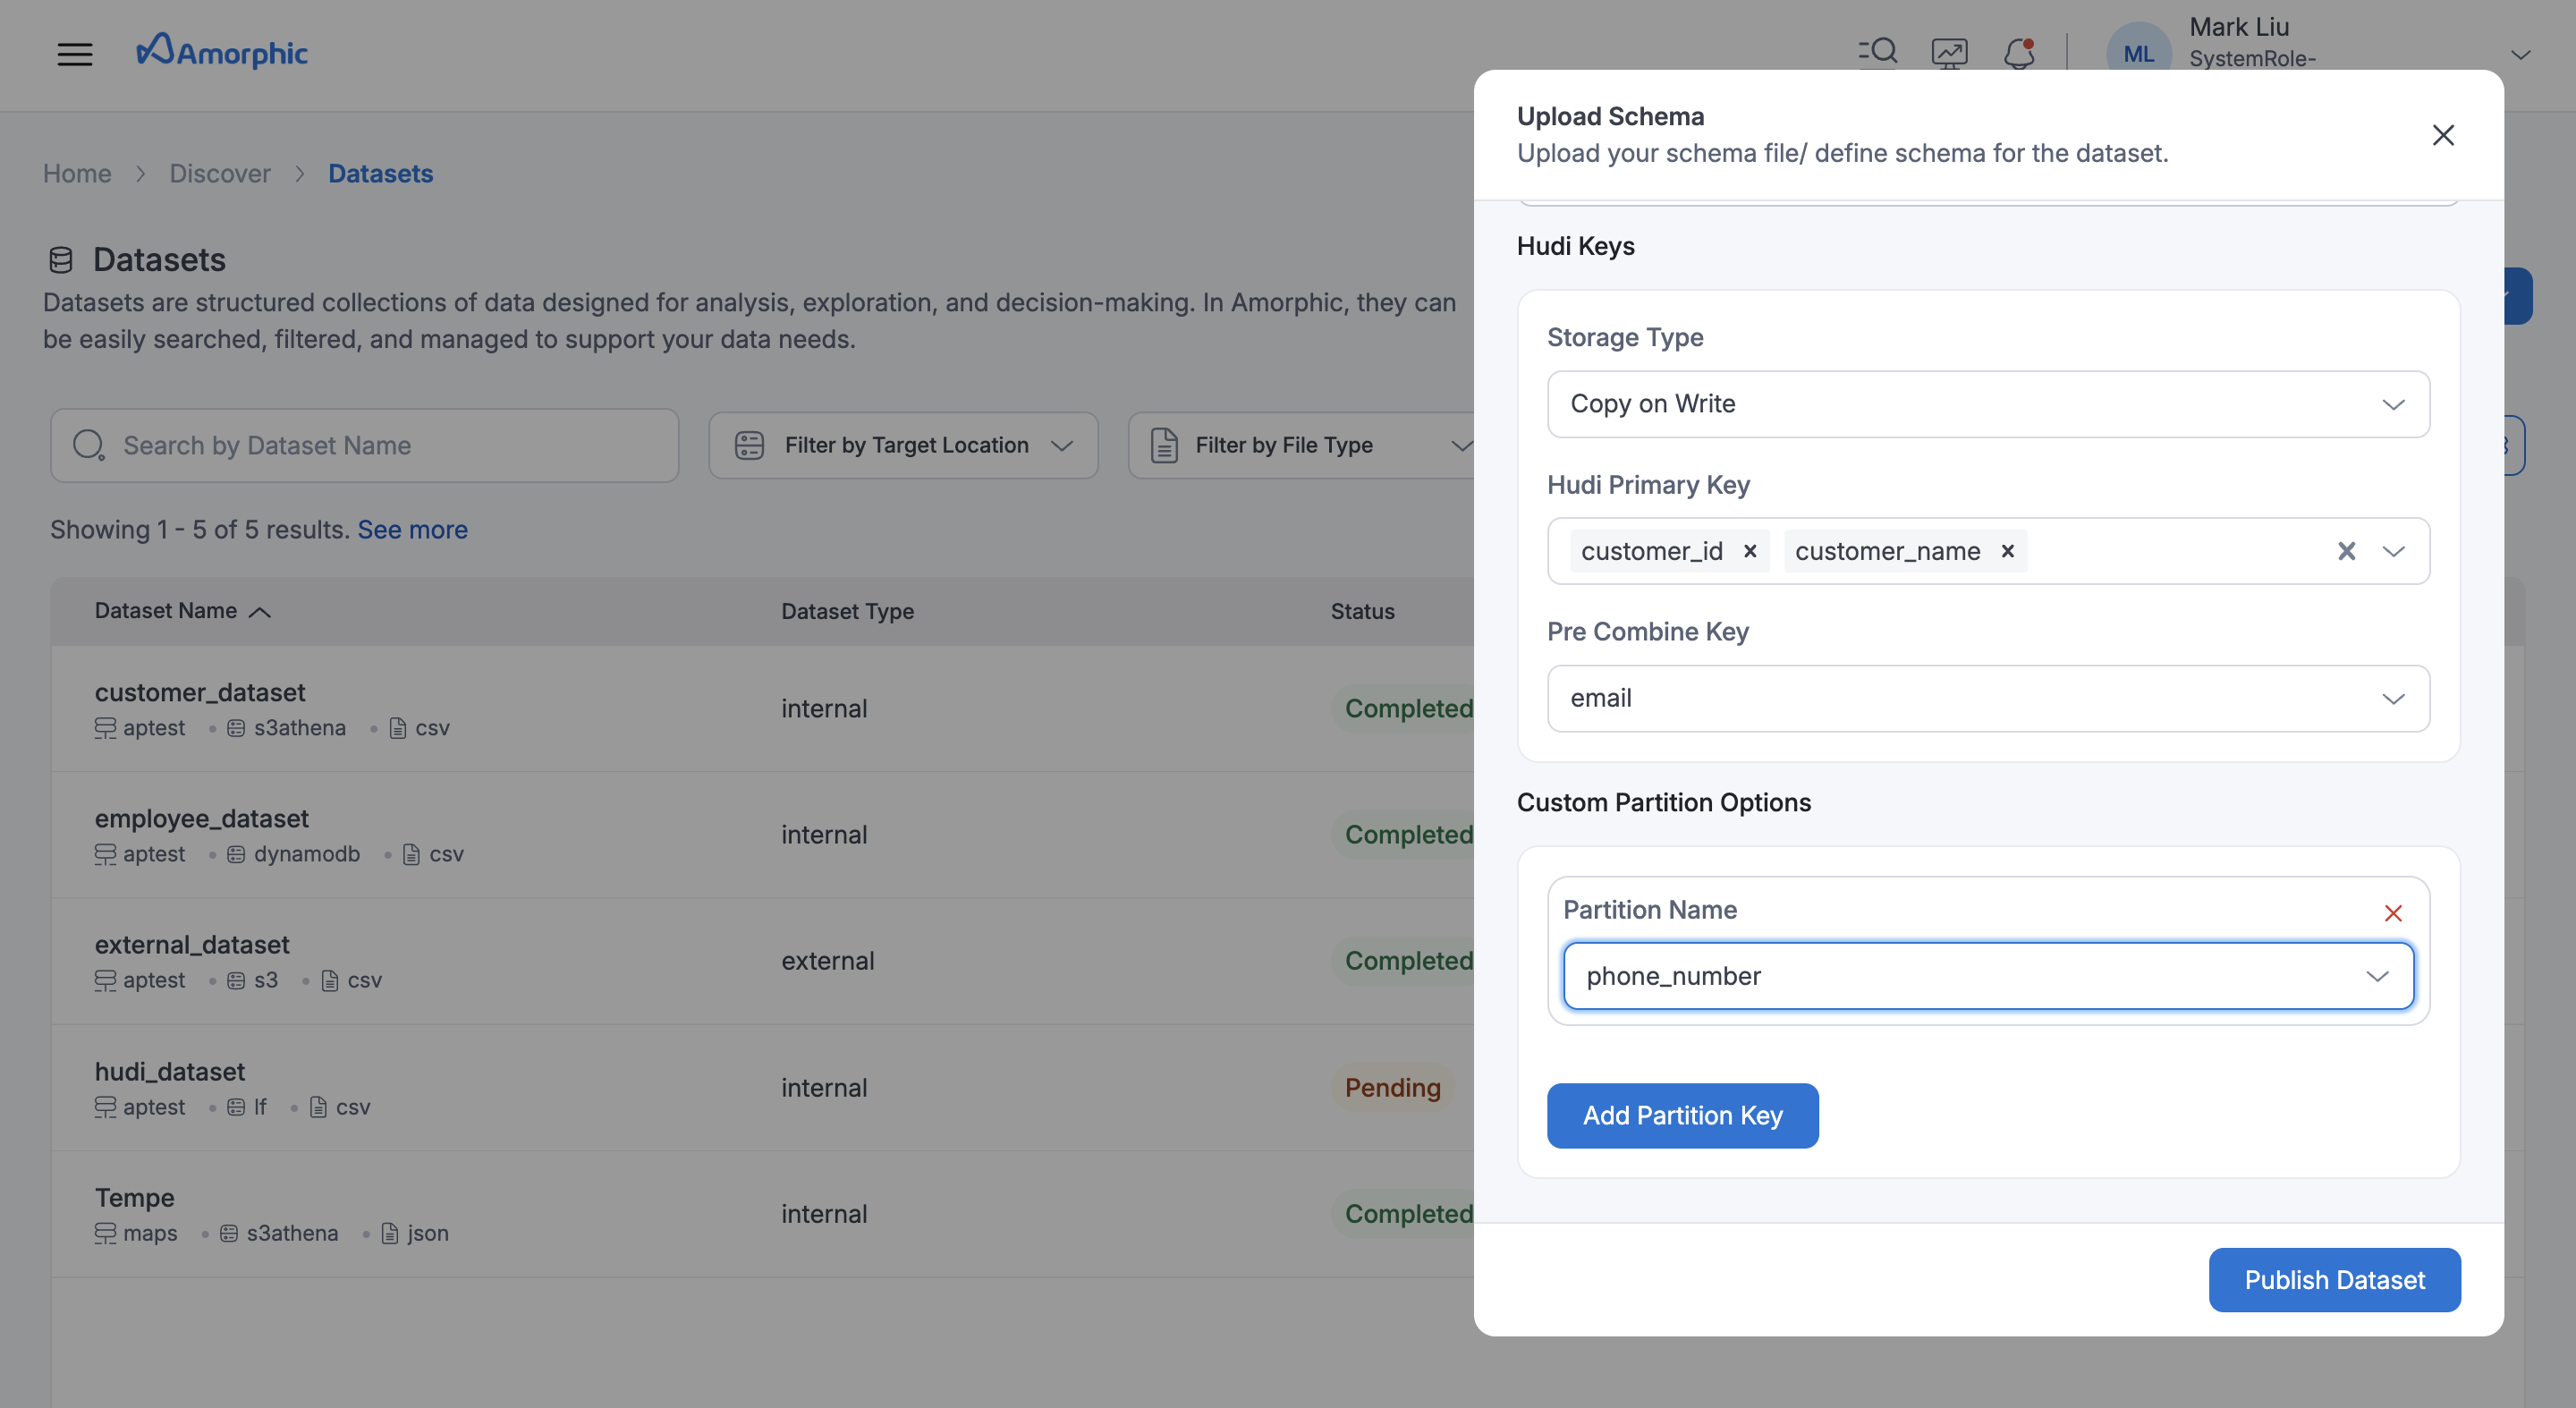The height and width of the screenshot is (1408, 2576).
Task: Click the csv file icon next to customer_dataset
Action: (x=397, y=728)
